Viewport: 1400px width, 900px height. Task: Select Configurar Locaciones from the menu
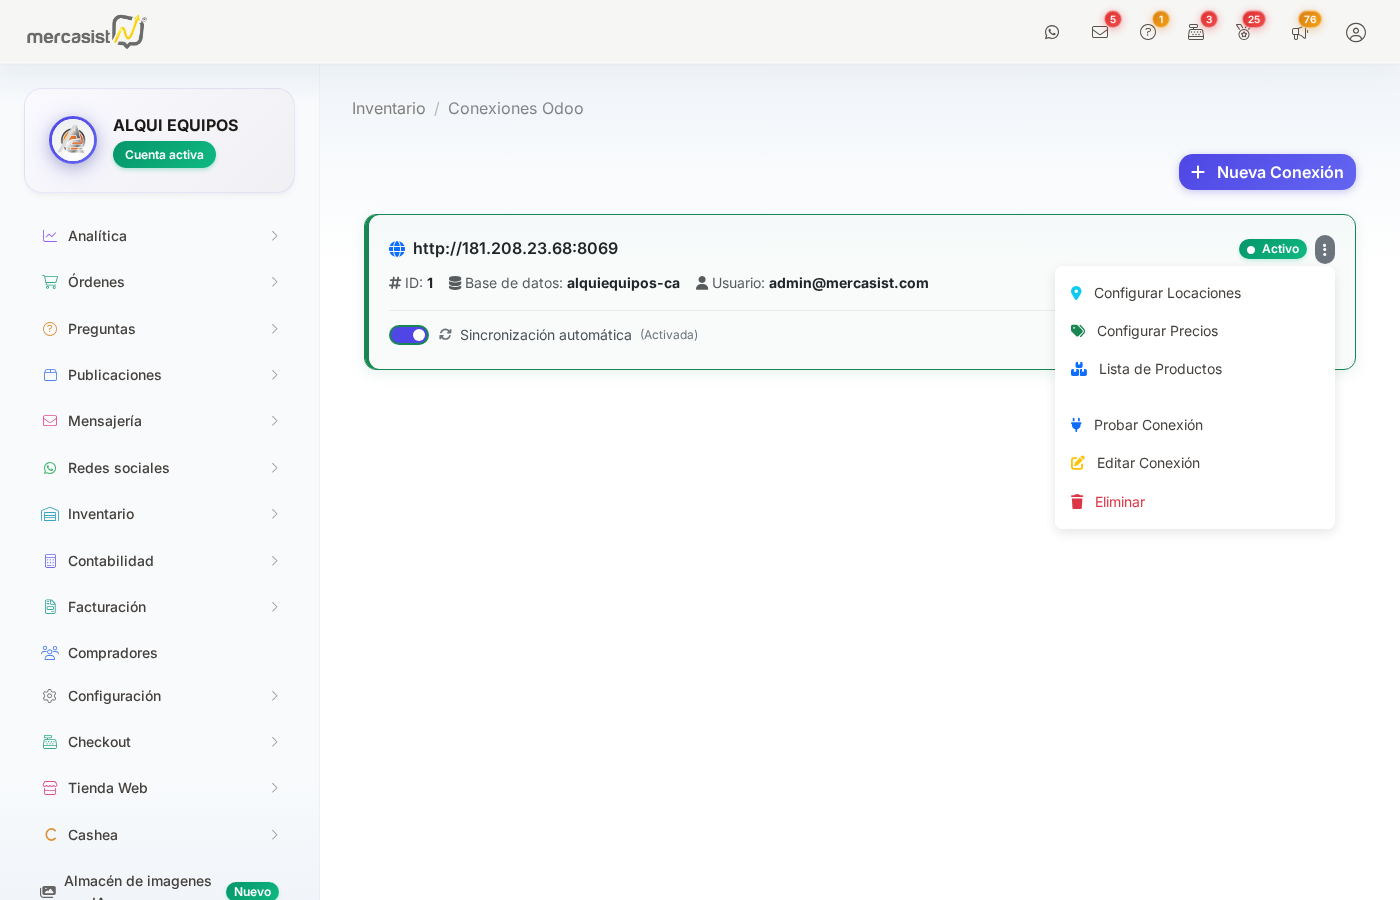coord(1167,292)
